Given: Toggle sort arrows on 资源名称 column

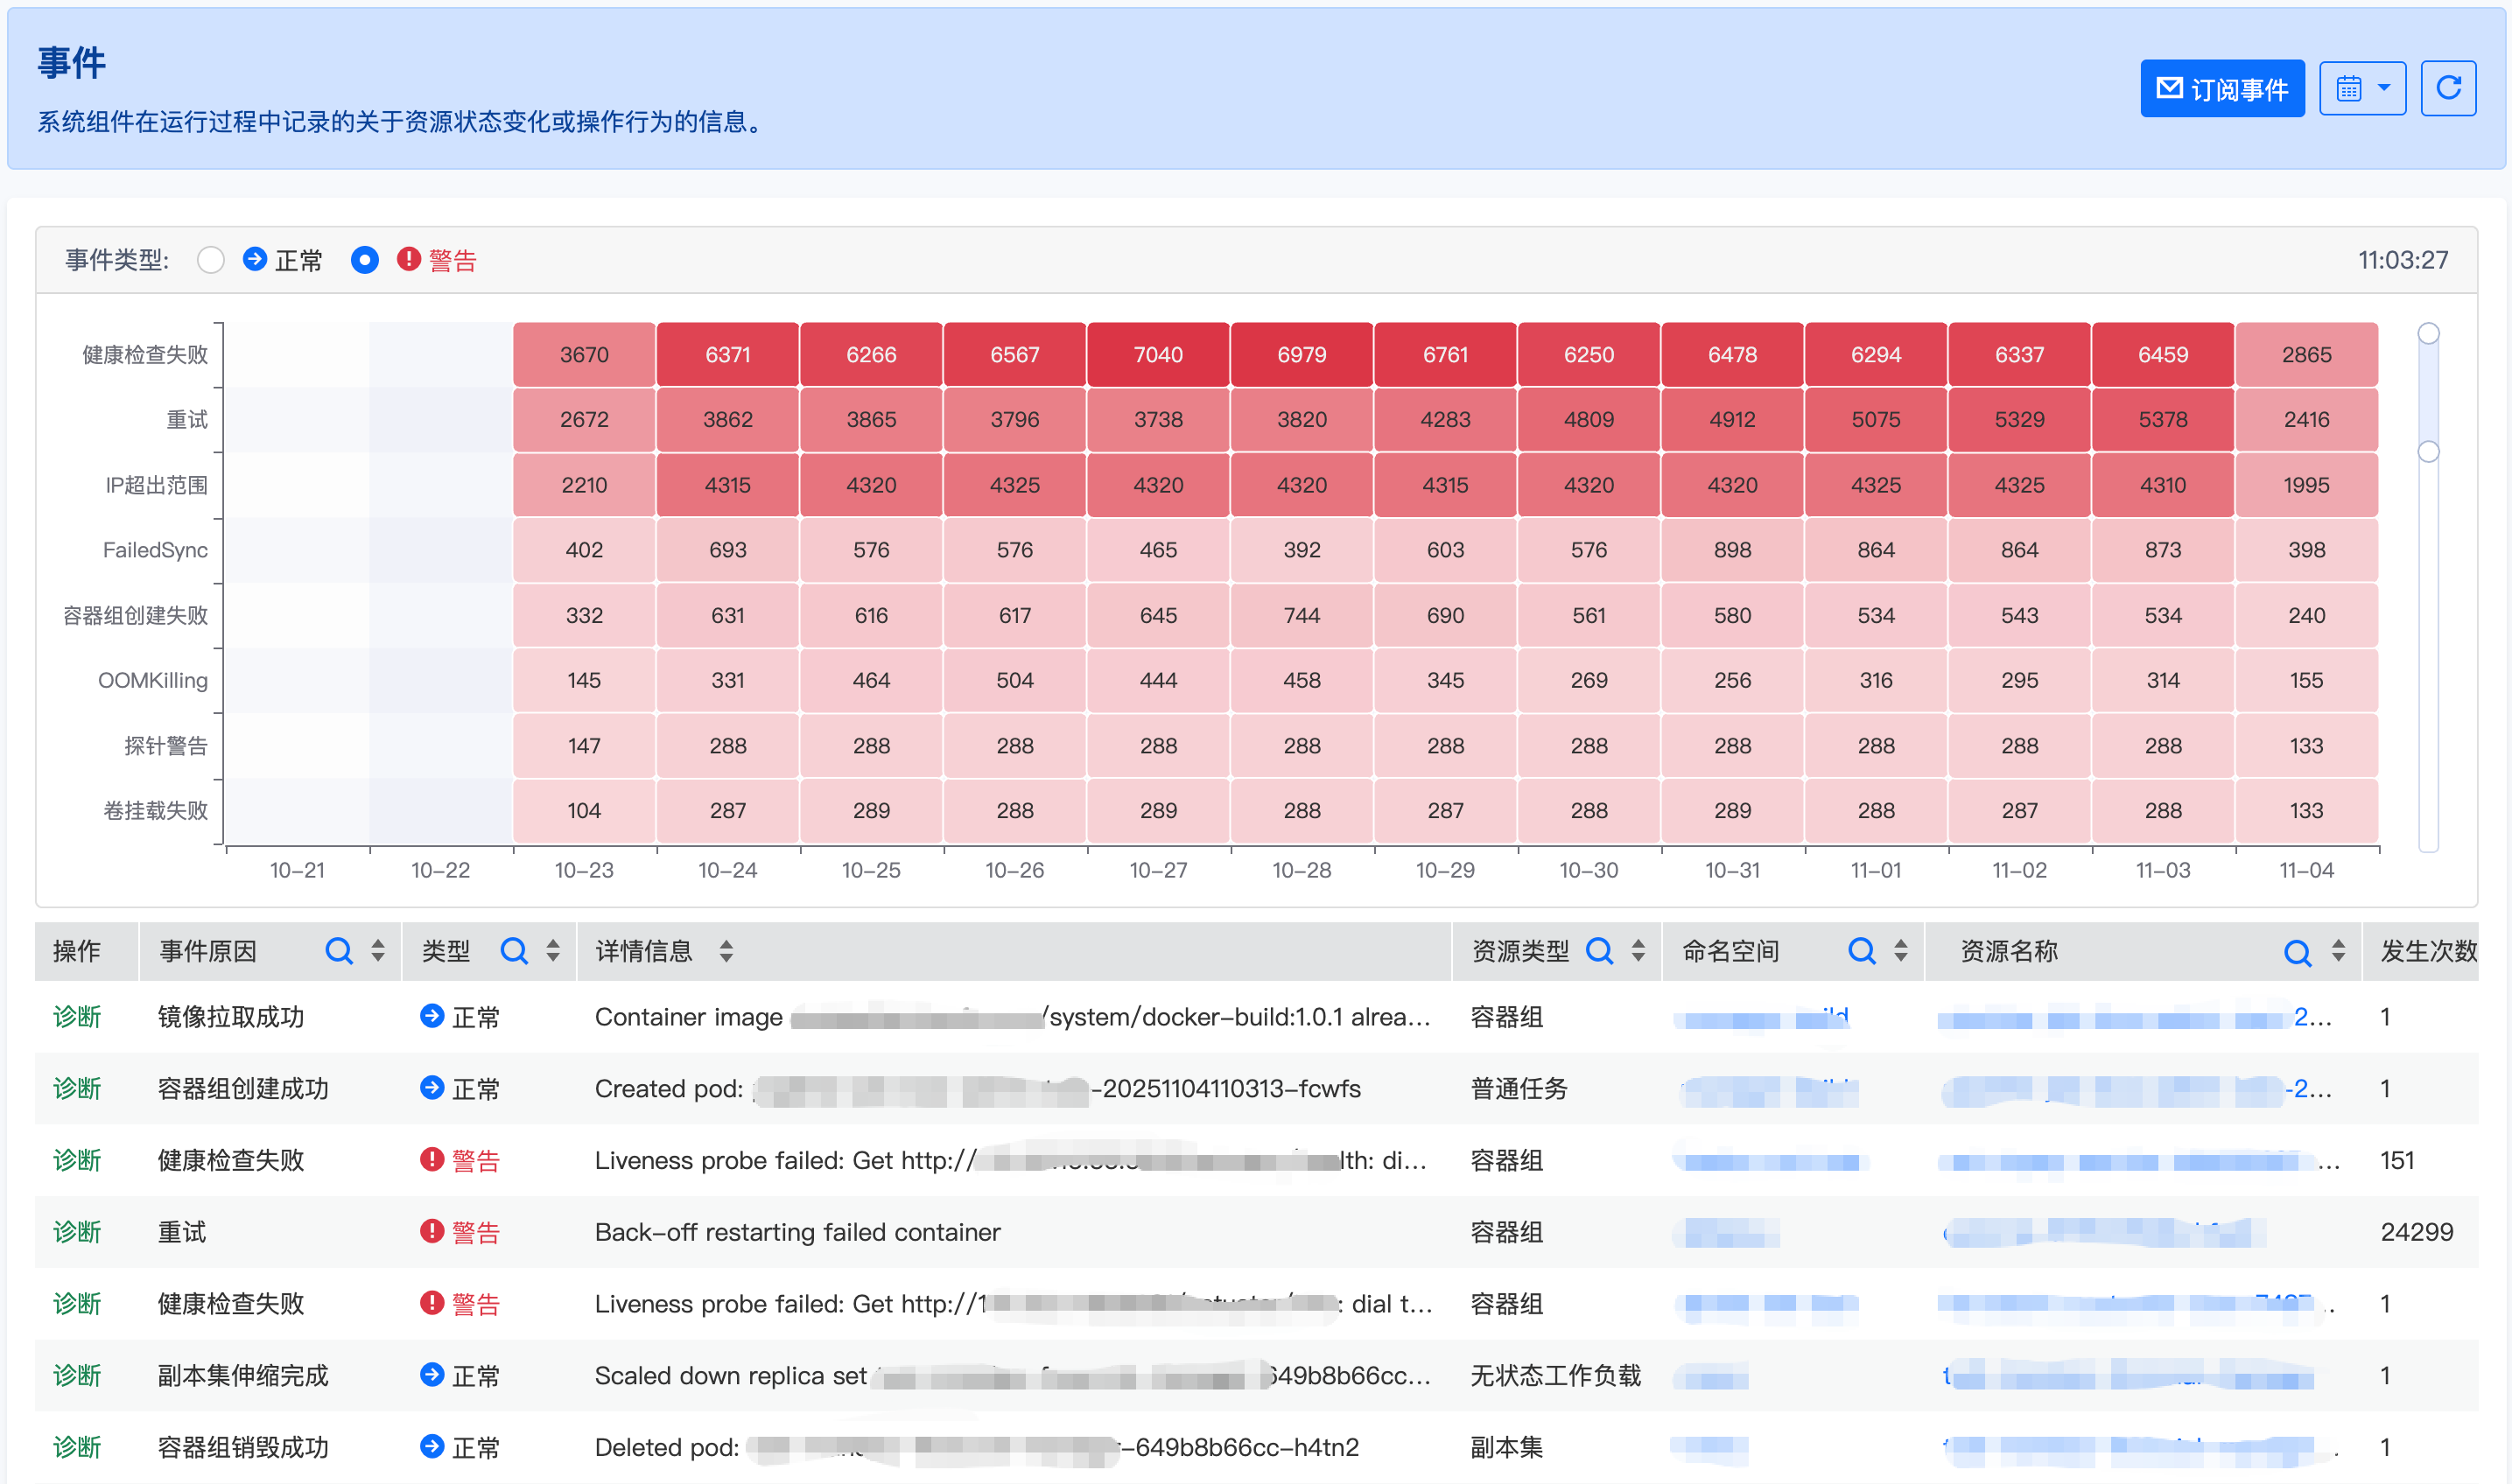Looking at the screenshot, I should [x=2338, y=951].
